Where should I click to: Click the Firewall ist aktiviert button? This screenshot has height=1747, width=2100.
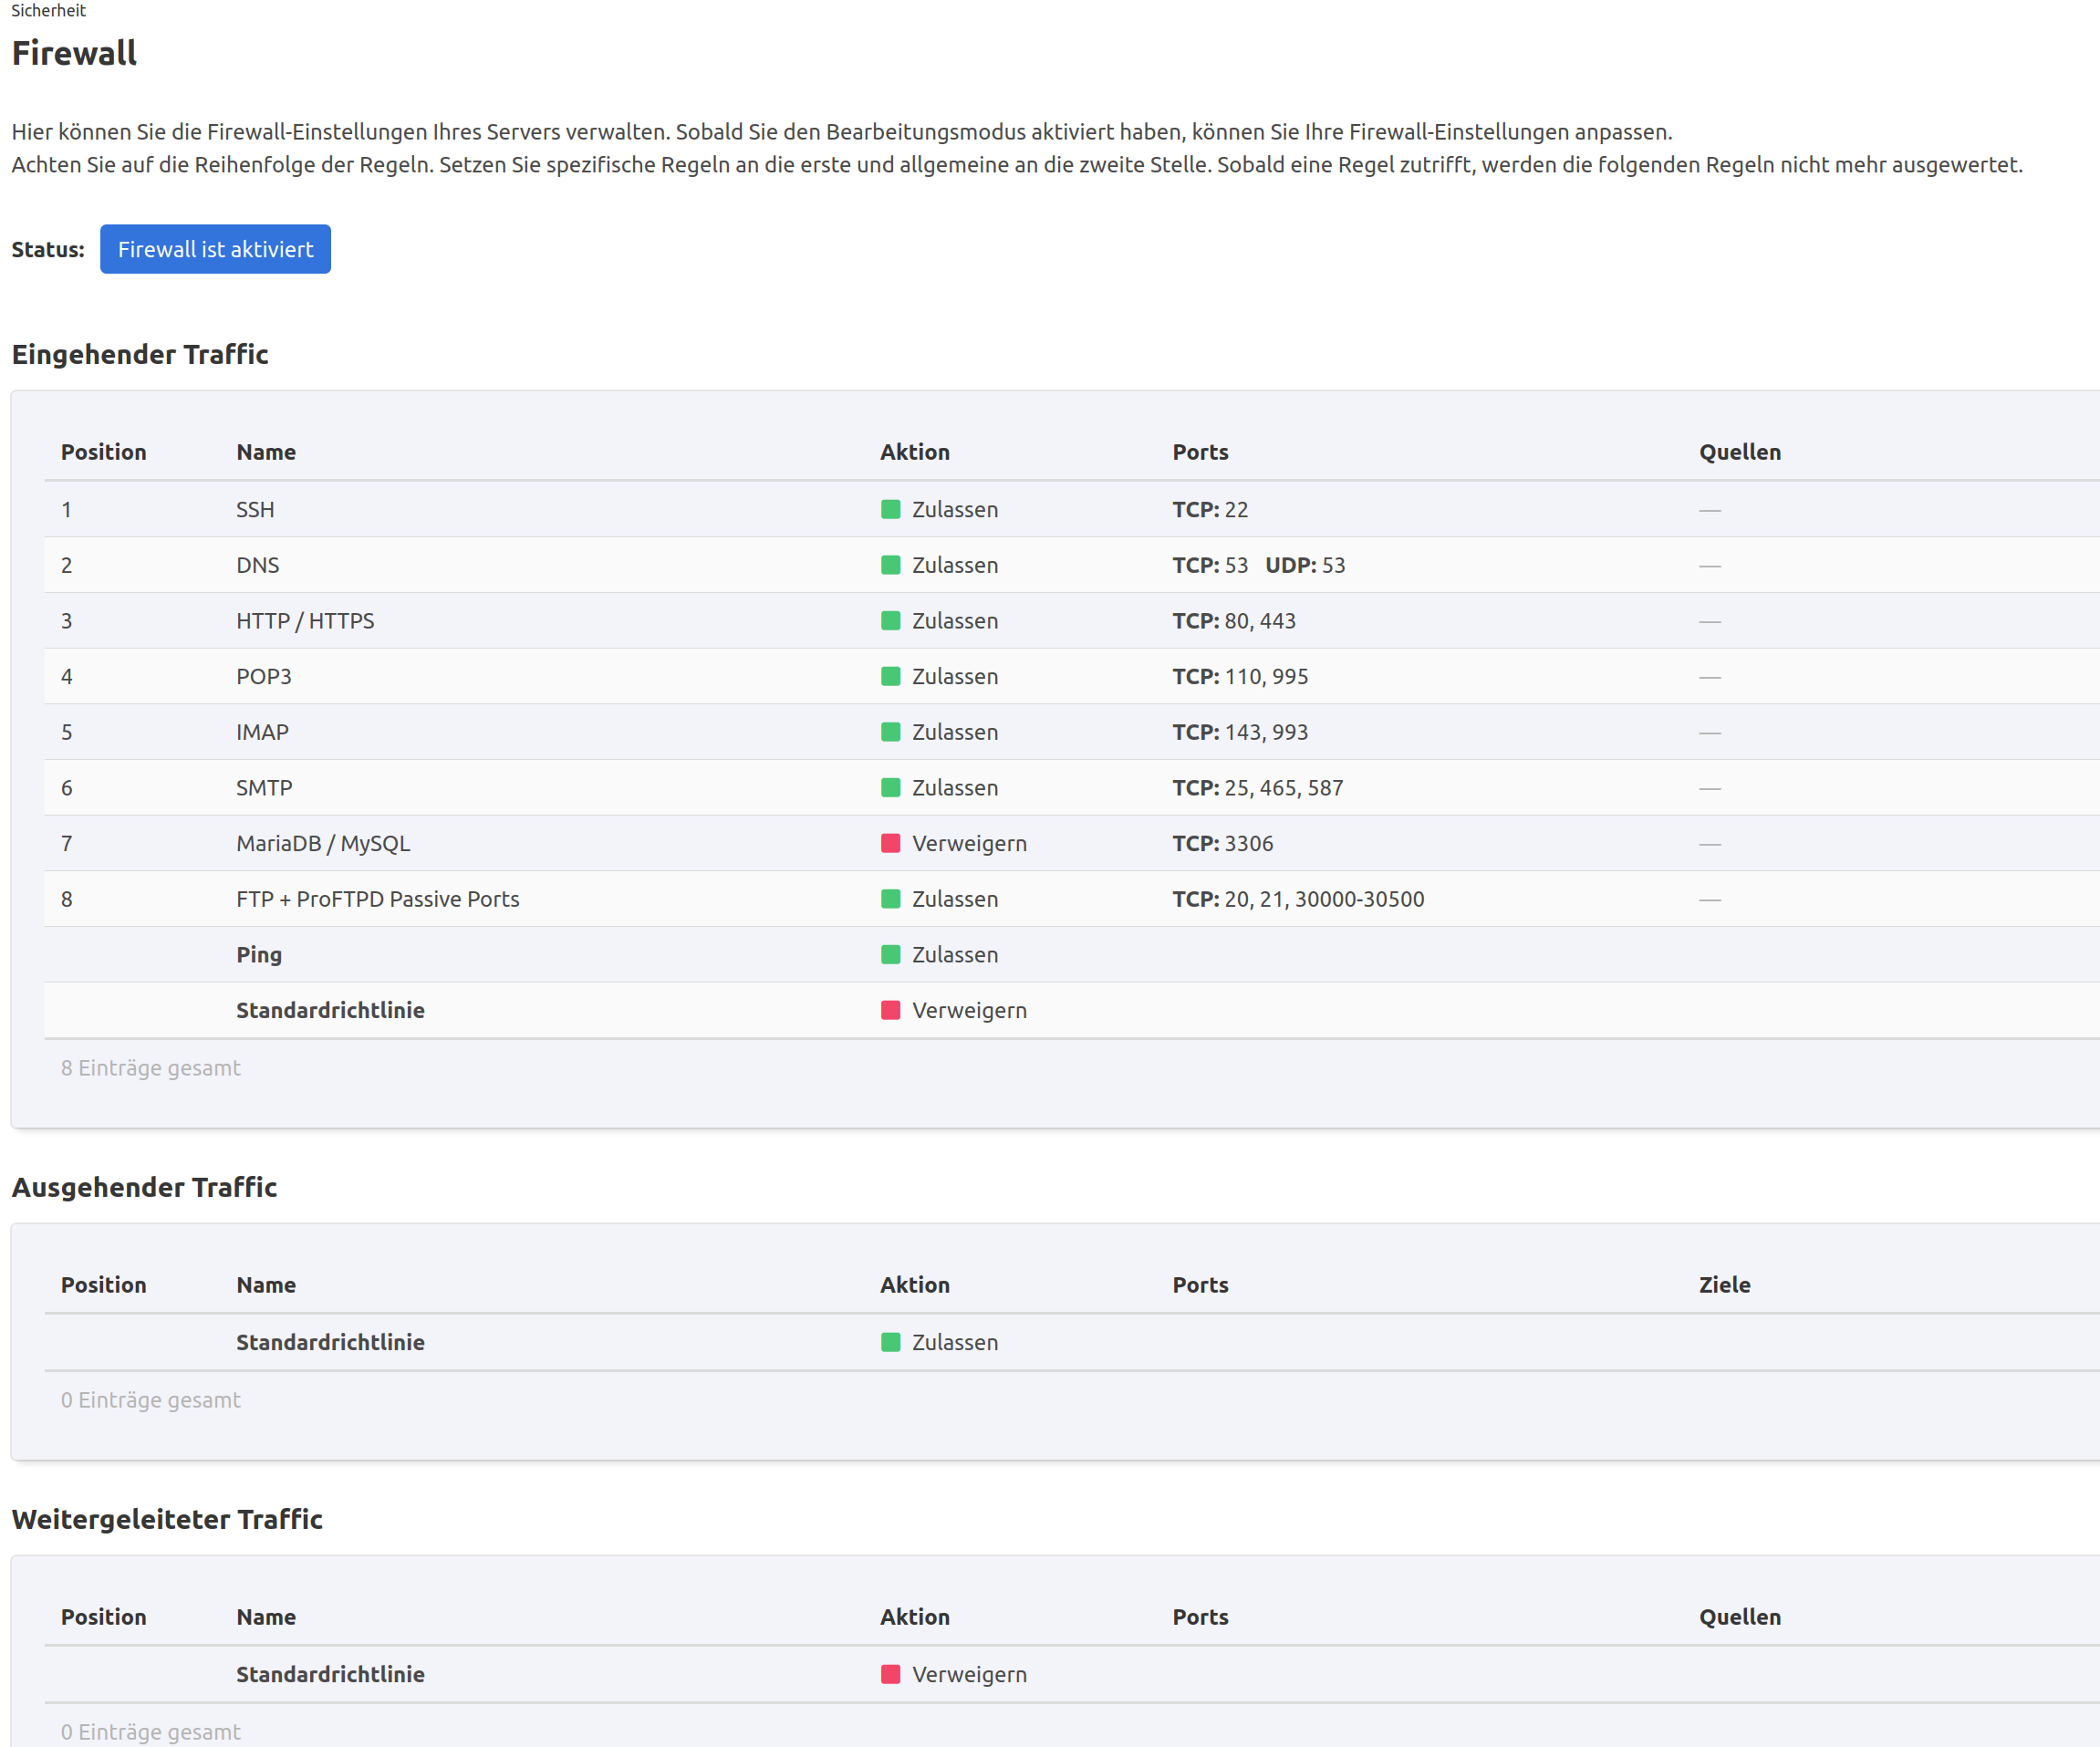pos(215,249)
